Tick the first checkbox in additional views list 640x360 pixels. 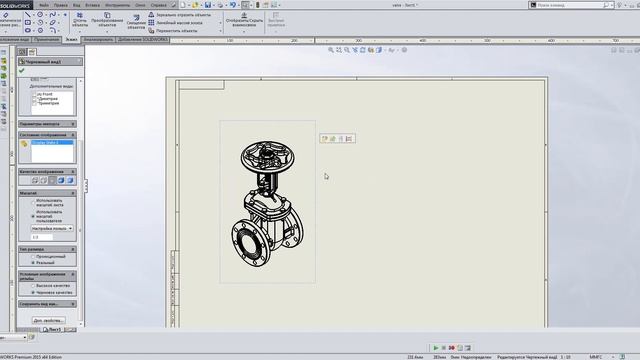35,94
